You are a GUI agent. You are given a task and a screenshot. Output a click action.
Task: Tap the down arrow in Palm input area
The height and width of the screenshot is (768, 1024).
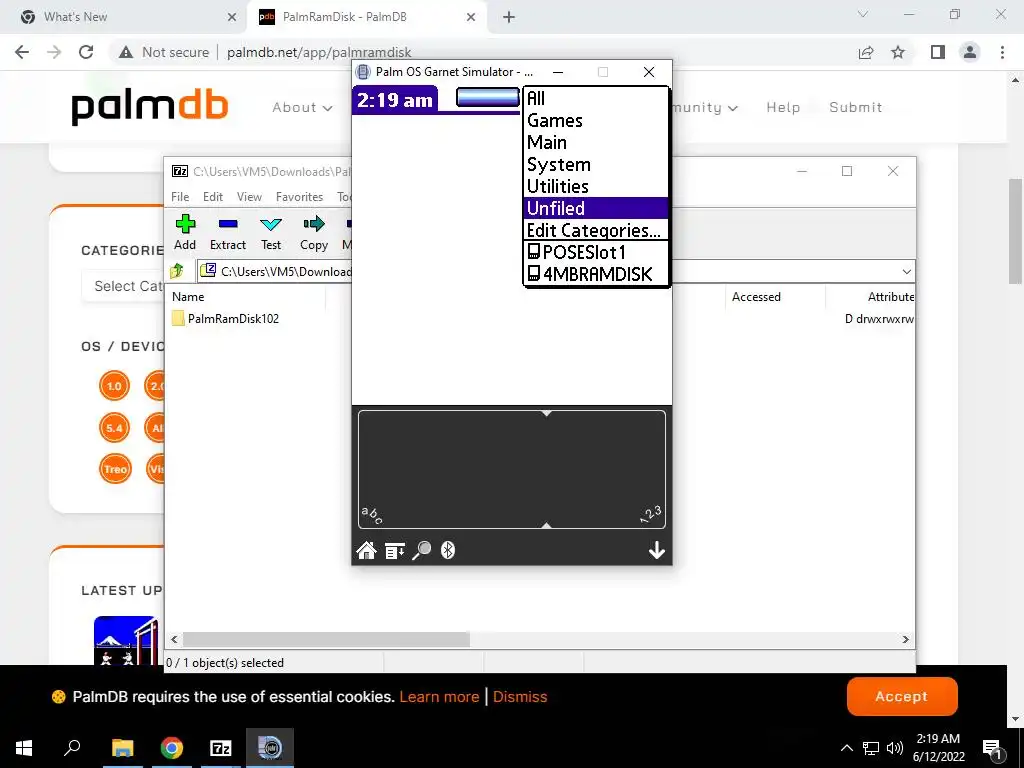656,551
